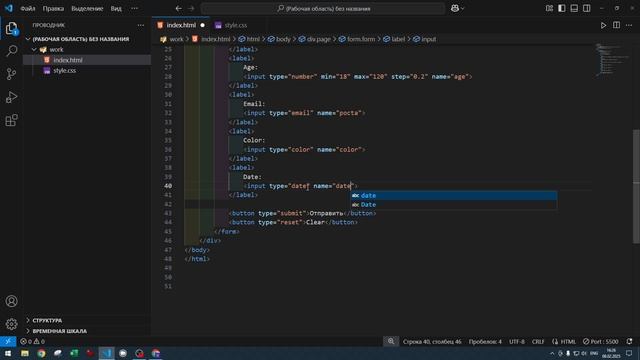This screenshot has height=360, width=640.
Task: Click the VS Code logo icon
Action: (x=9, y=8)
